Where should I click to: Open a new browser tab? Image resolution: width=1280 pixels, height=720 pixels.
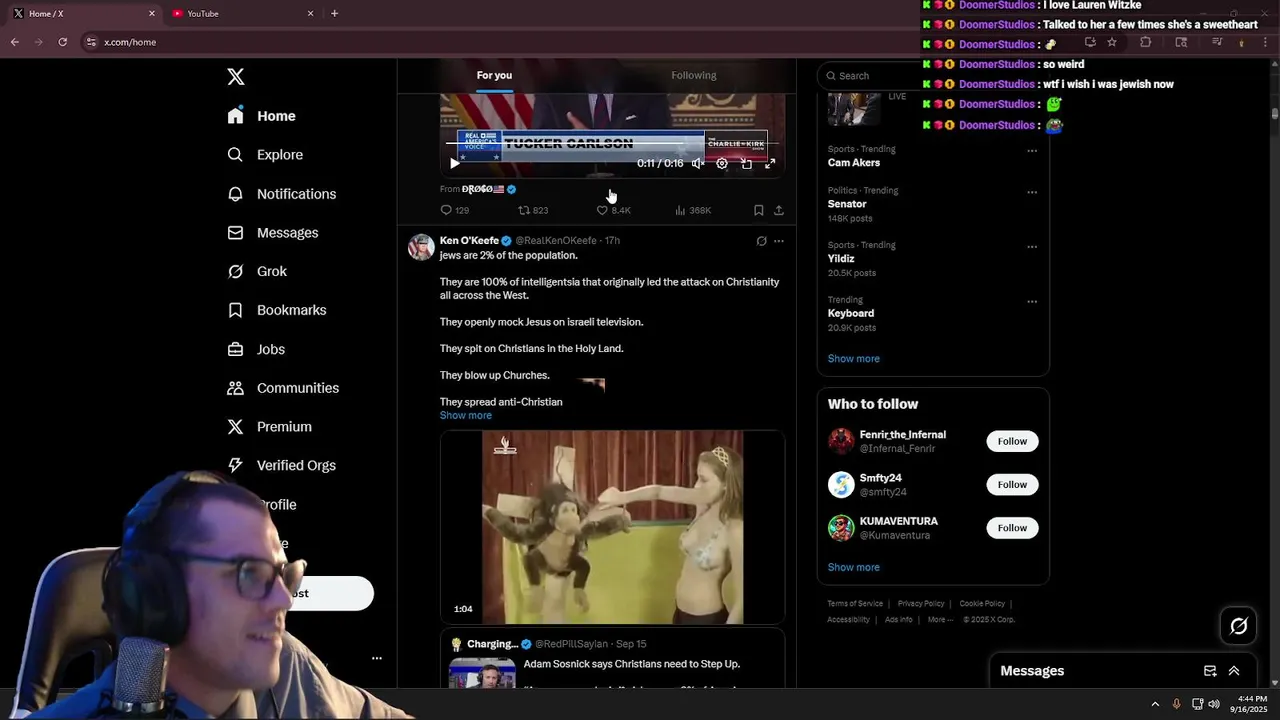click(334, 14)
